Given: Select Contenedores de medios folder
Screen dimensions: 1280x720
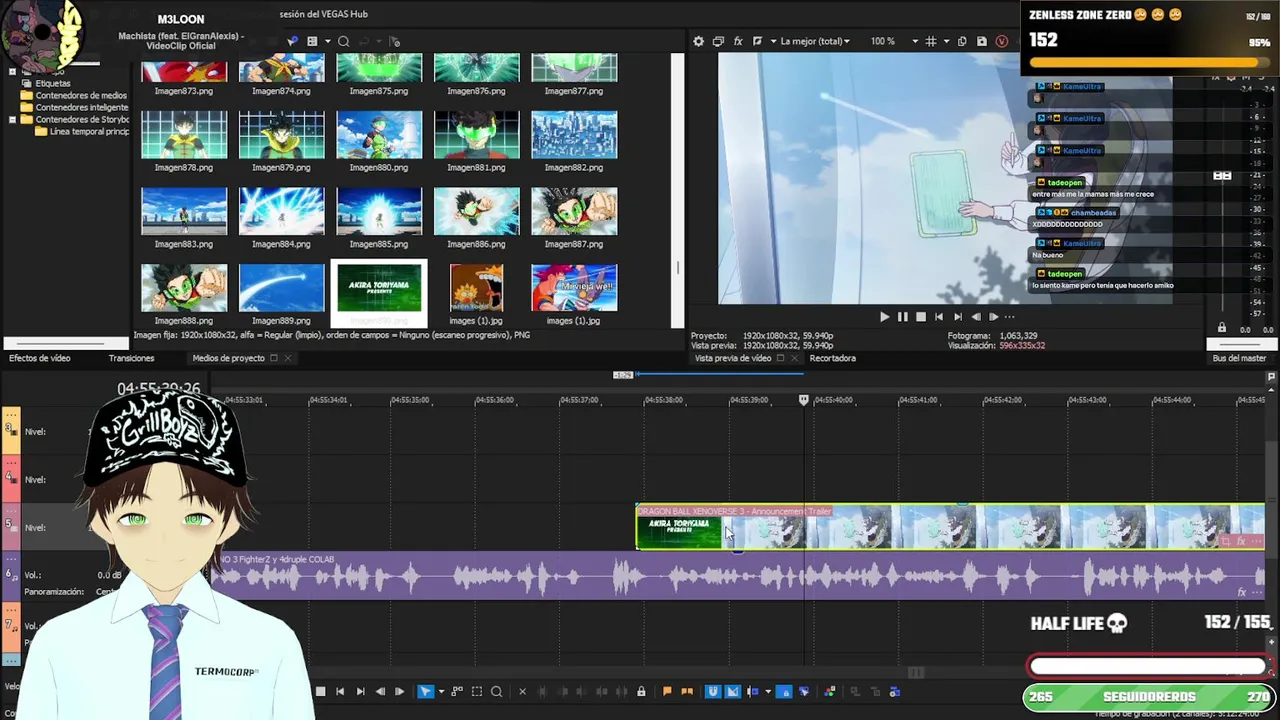Looking at the screenshot, I should 81,96.
